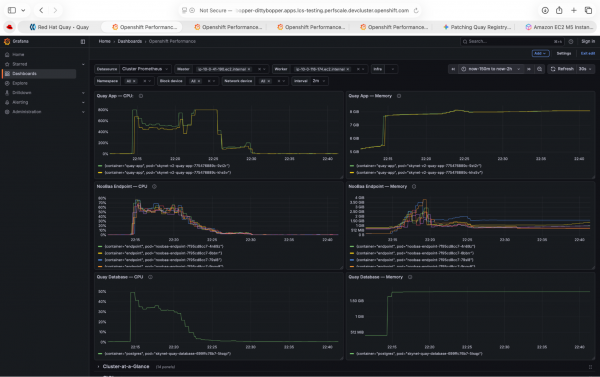Show info for Quay App Memory panel
The height and width of the screenshot is (377, 600).
(399, 96)
